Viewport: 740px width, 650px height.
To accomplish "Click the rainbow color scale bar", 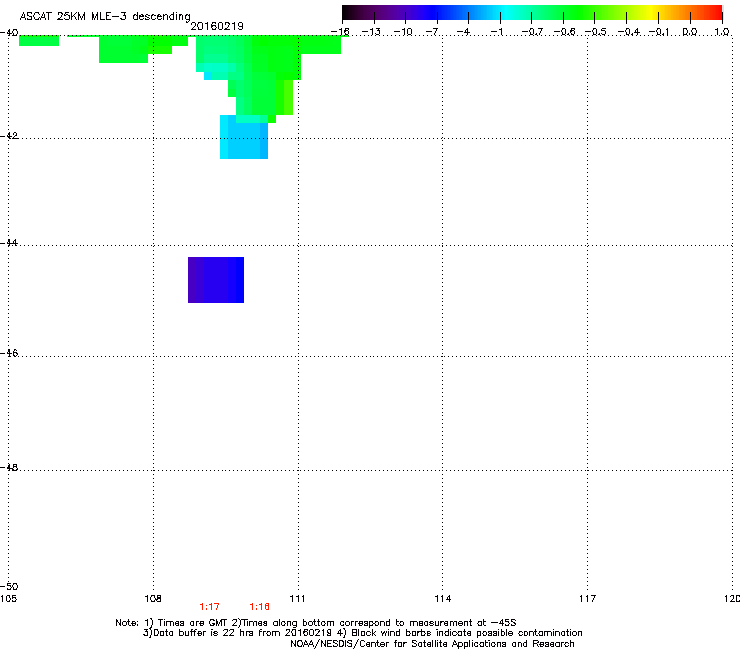I will 532,12.
